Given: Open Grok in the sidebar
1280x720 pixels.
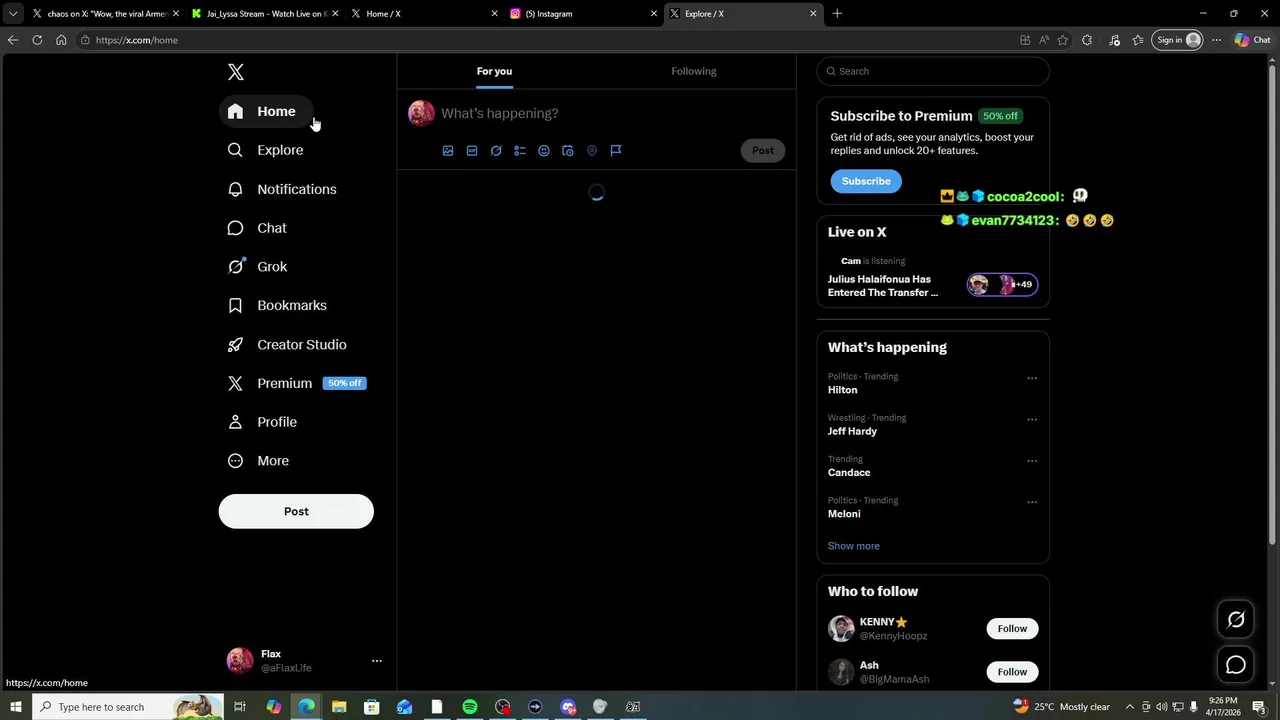Looking at the screenshot, I should (x=258, y=267).
